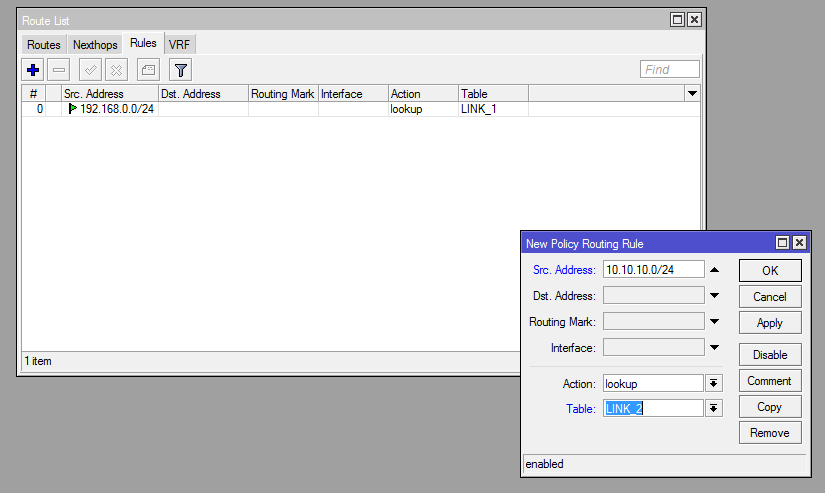This screenshot has height=493, width=825.
Task: Click the green flag on the 192.168.0.0/24 rule
Action: (x=73, y=108)
